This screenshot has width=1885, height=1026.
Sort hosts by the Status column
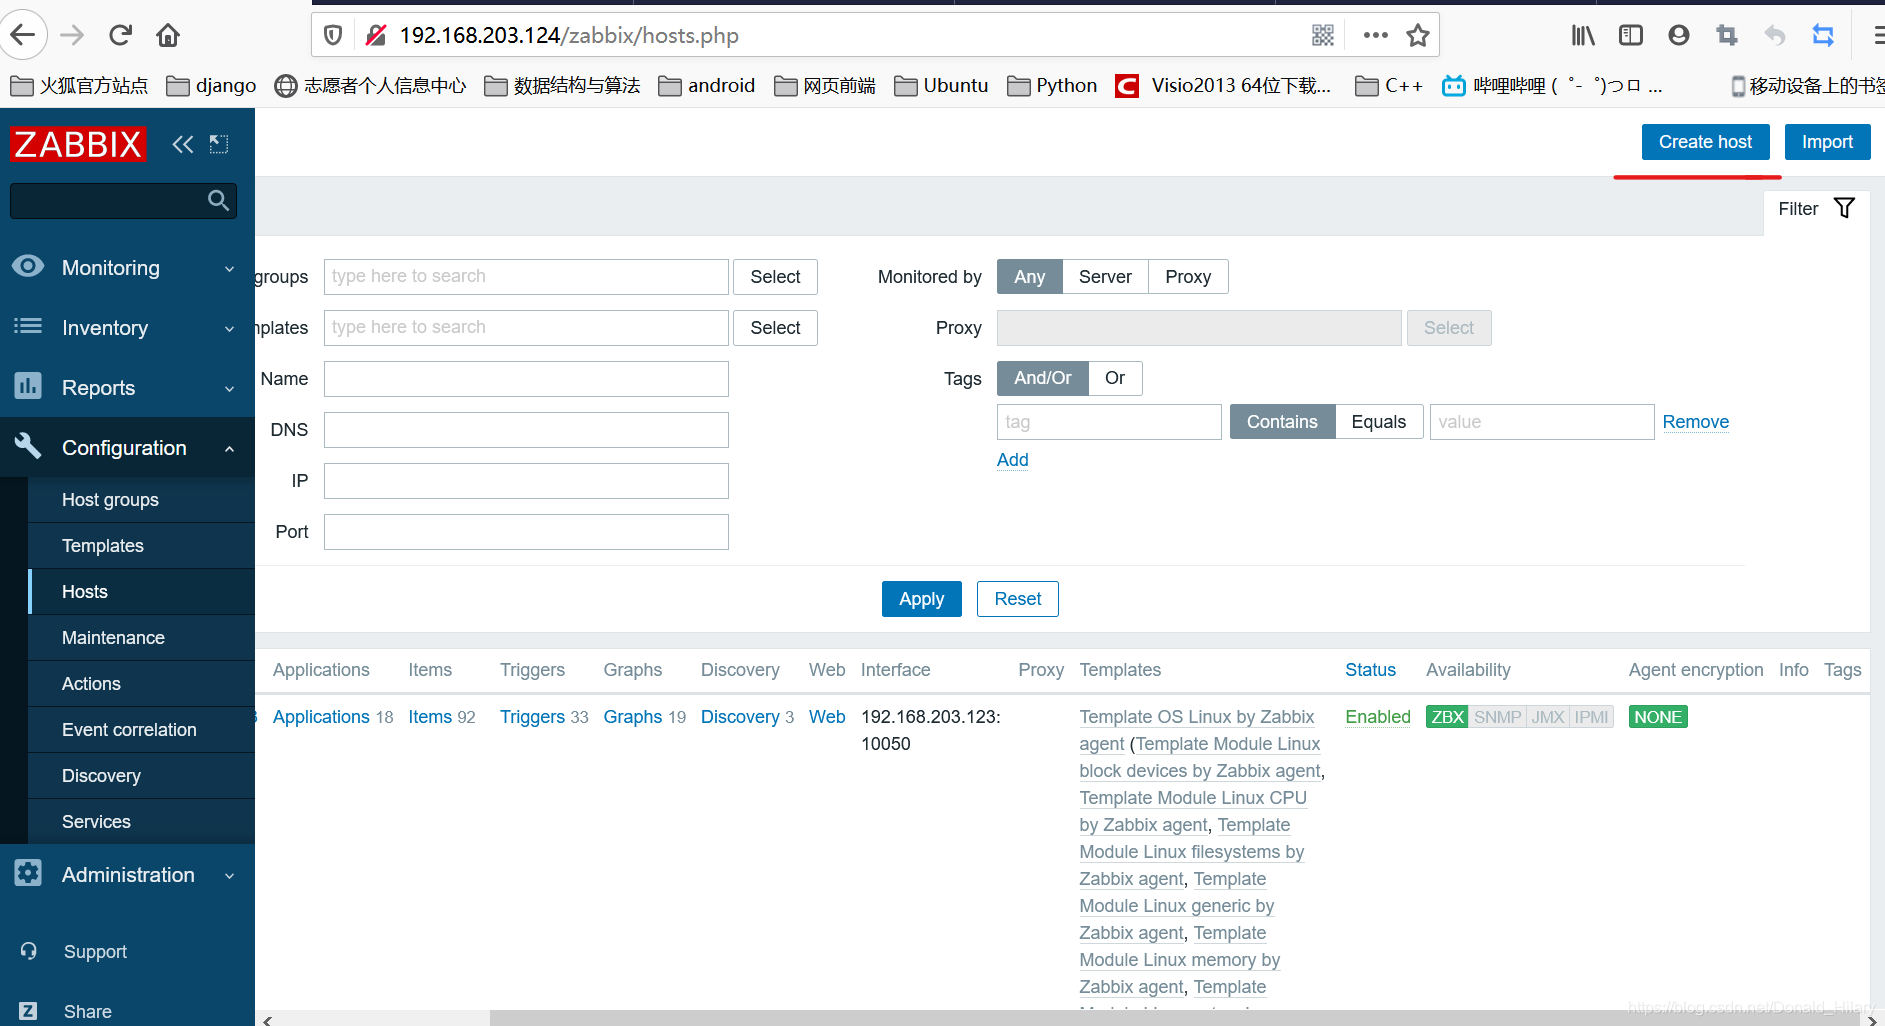[x=1370, y=670]
